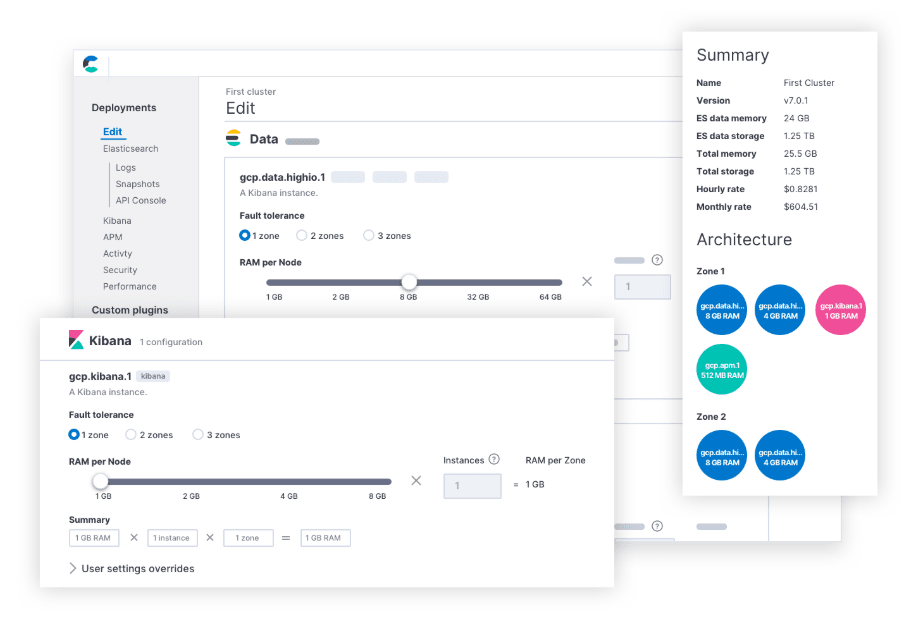Click the kibana tag beside gcp.kibana.1
Viewport: 915px width, 620px height.
point(153,376)
